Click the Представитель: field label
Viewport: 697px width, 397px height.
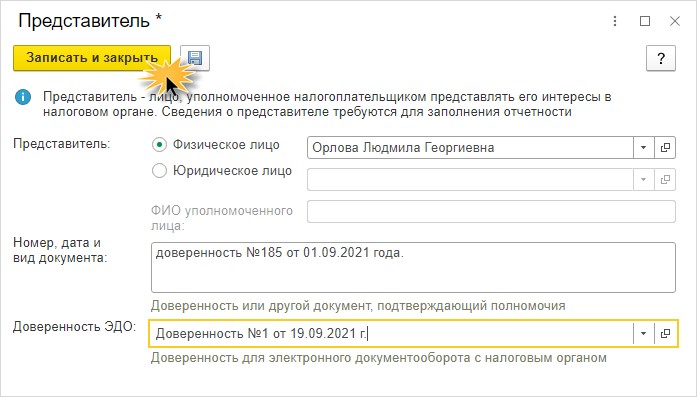point(61,144)
